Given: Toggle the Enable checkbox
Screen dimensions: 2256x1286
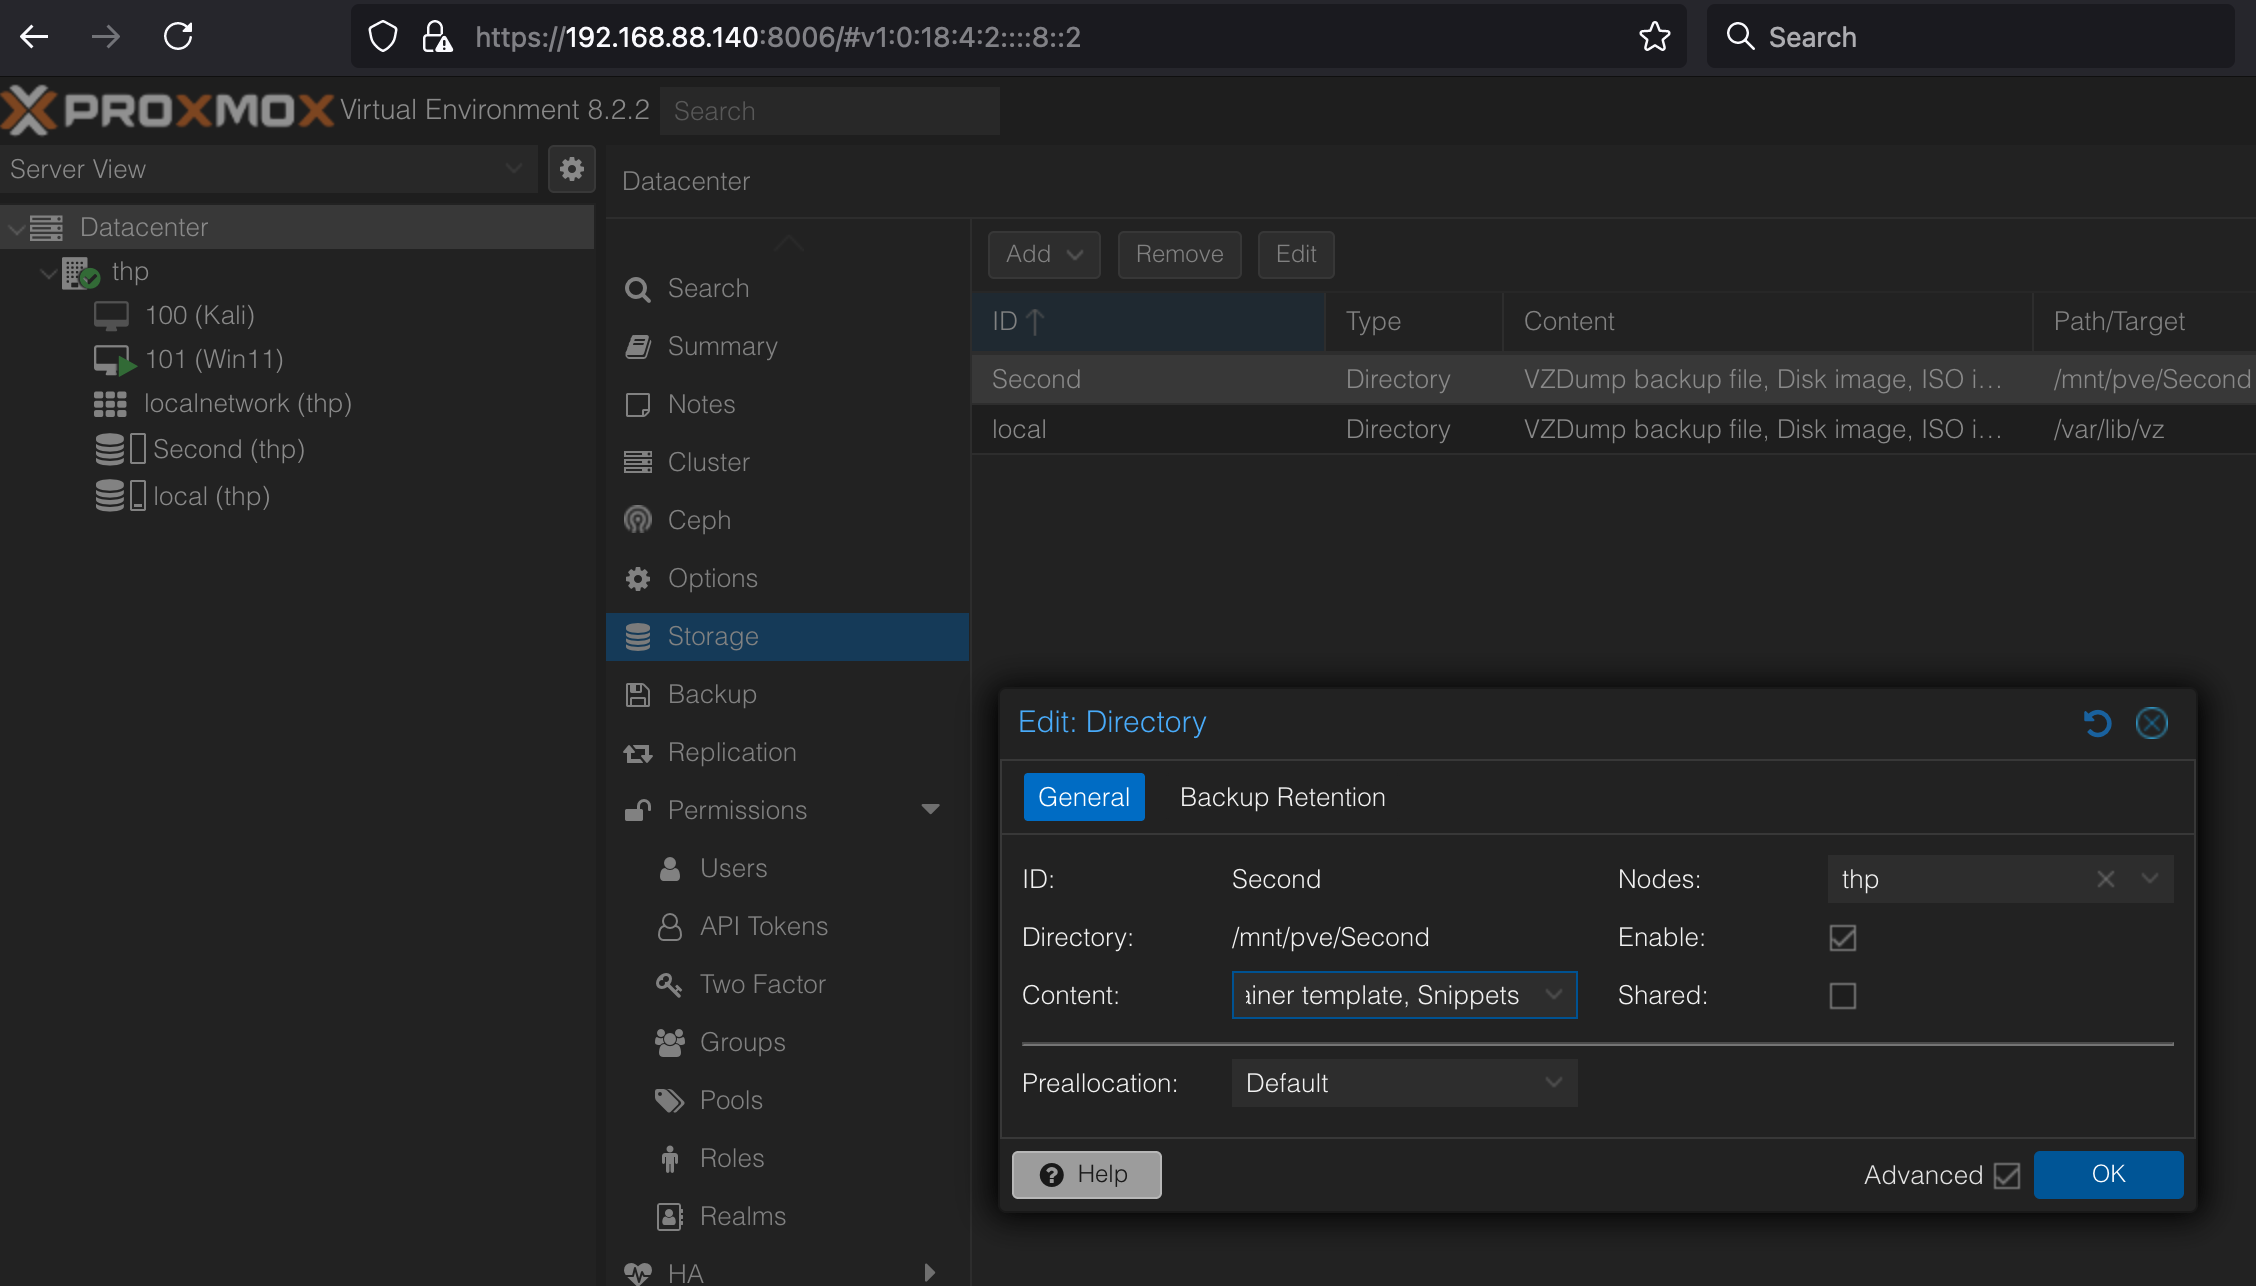Looking at the screenshot, I should point(1842,937).
